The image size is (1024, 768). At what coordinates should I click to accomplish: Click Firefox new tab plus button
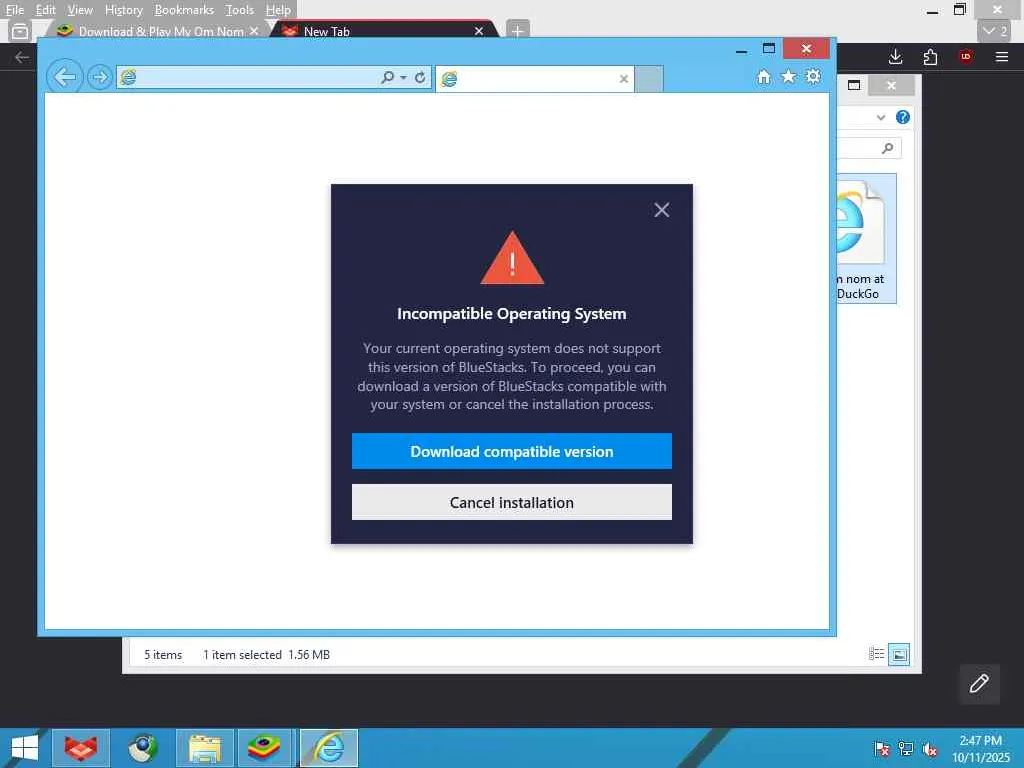pyautogui.click(x=517, y=30)
